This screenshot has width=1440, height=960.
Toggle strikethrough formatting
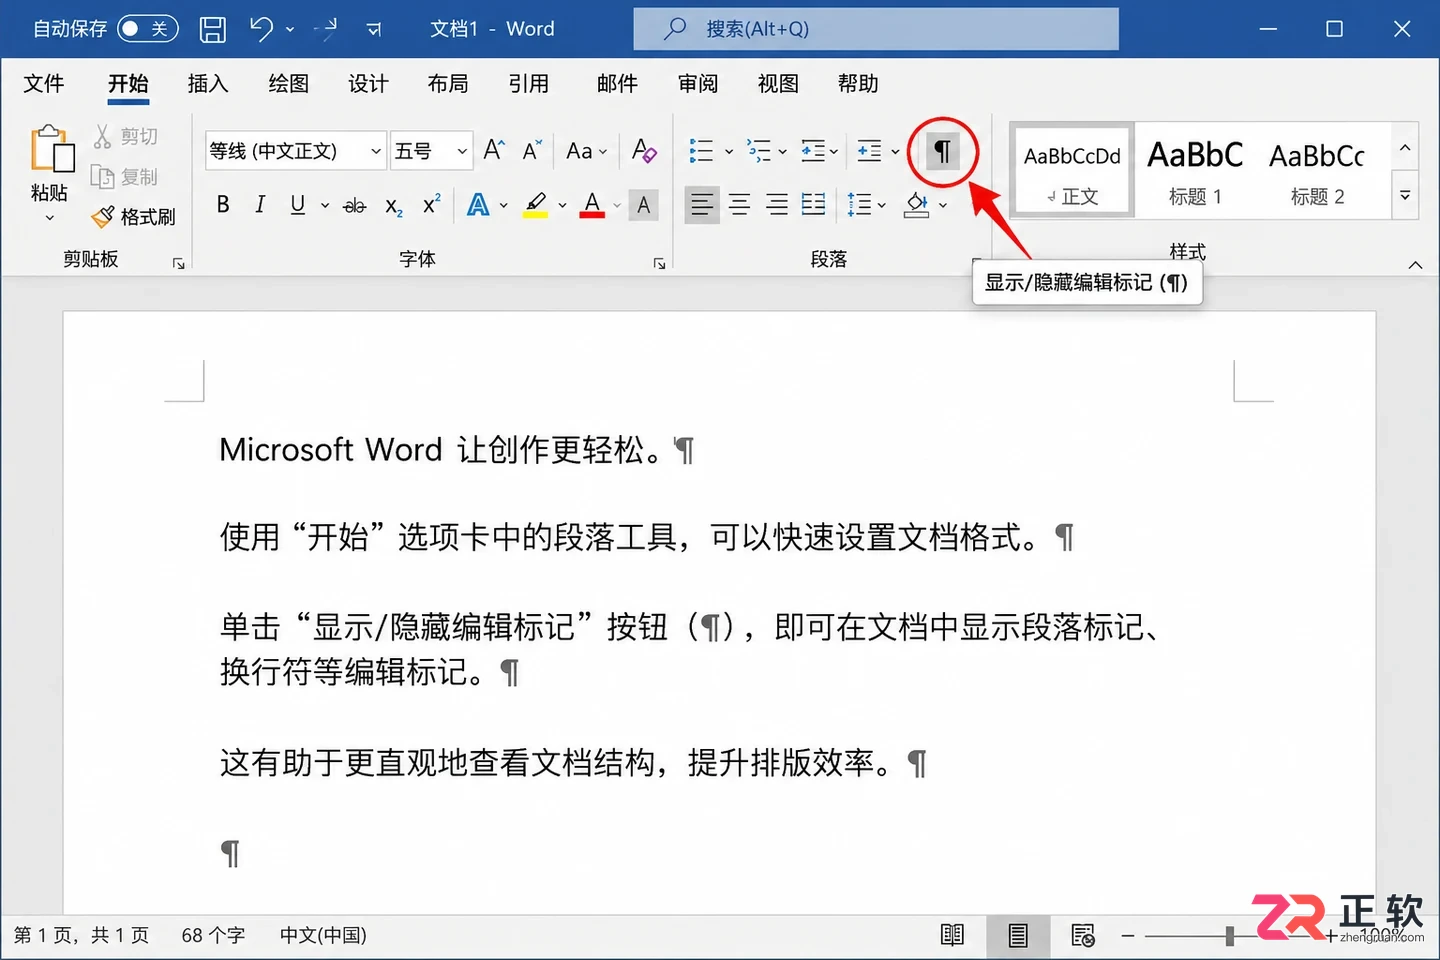[x=354, y=206]
